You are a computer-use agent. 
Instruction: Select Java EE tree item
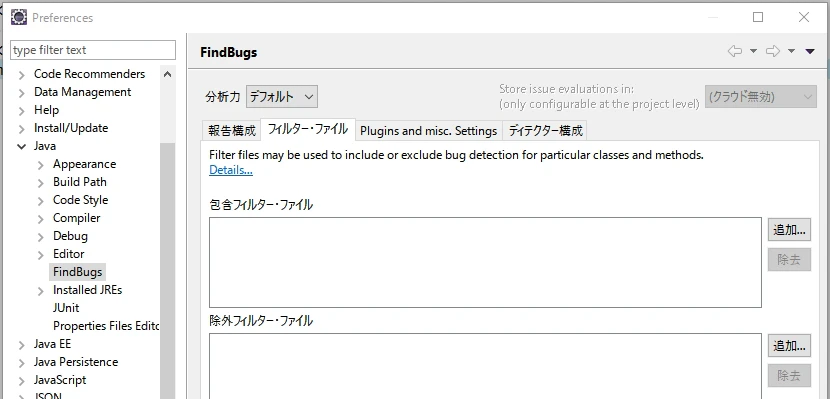click(x=52, y=344)
